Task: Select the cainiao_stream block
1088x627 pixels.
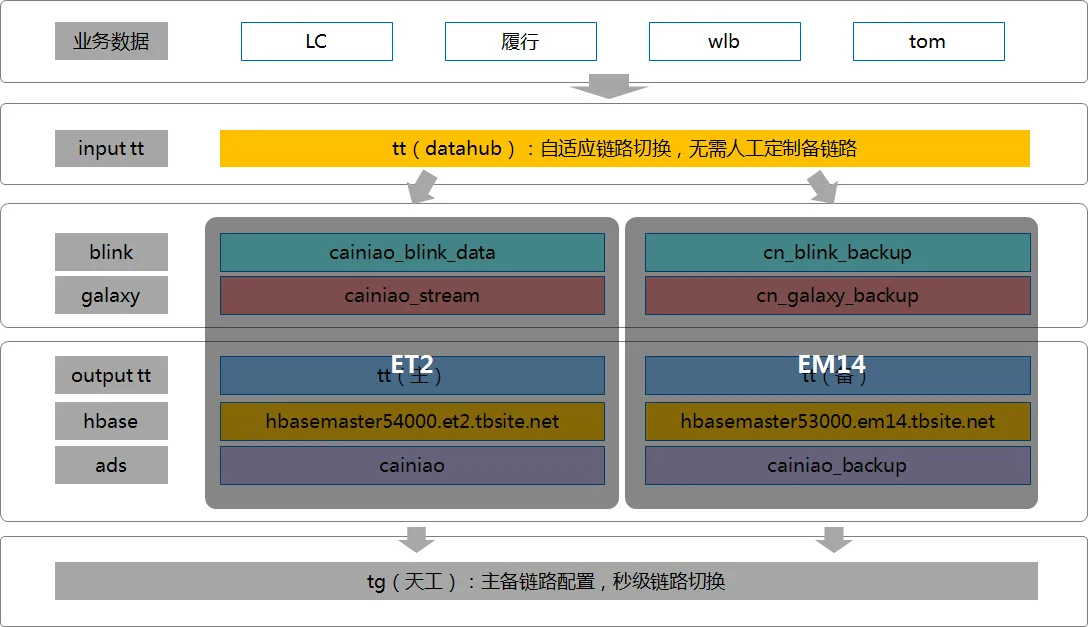Action: [412, 295]
